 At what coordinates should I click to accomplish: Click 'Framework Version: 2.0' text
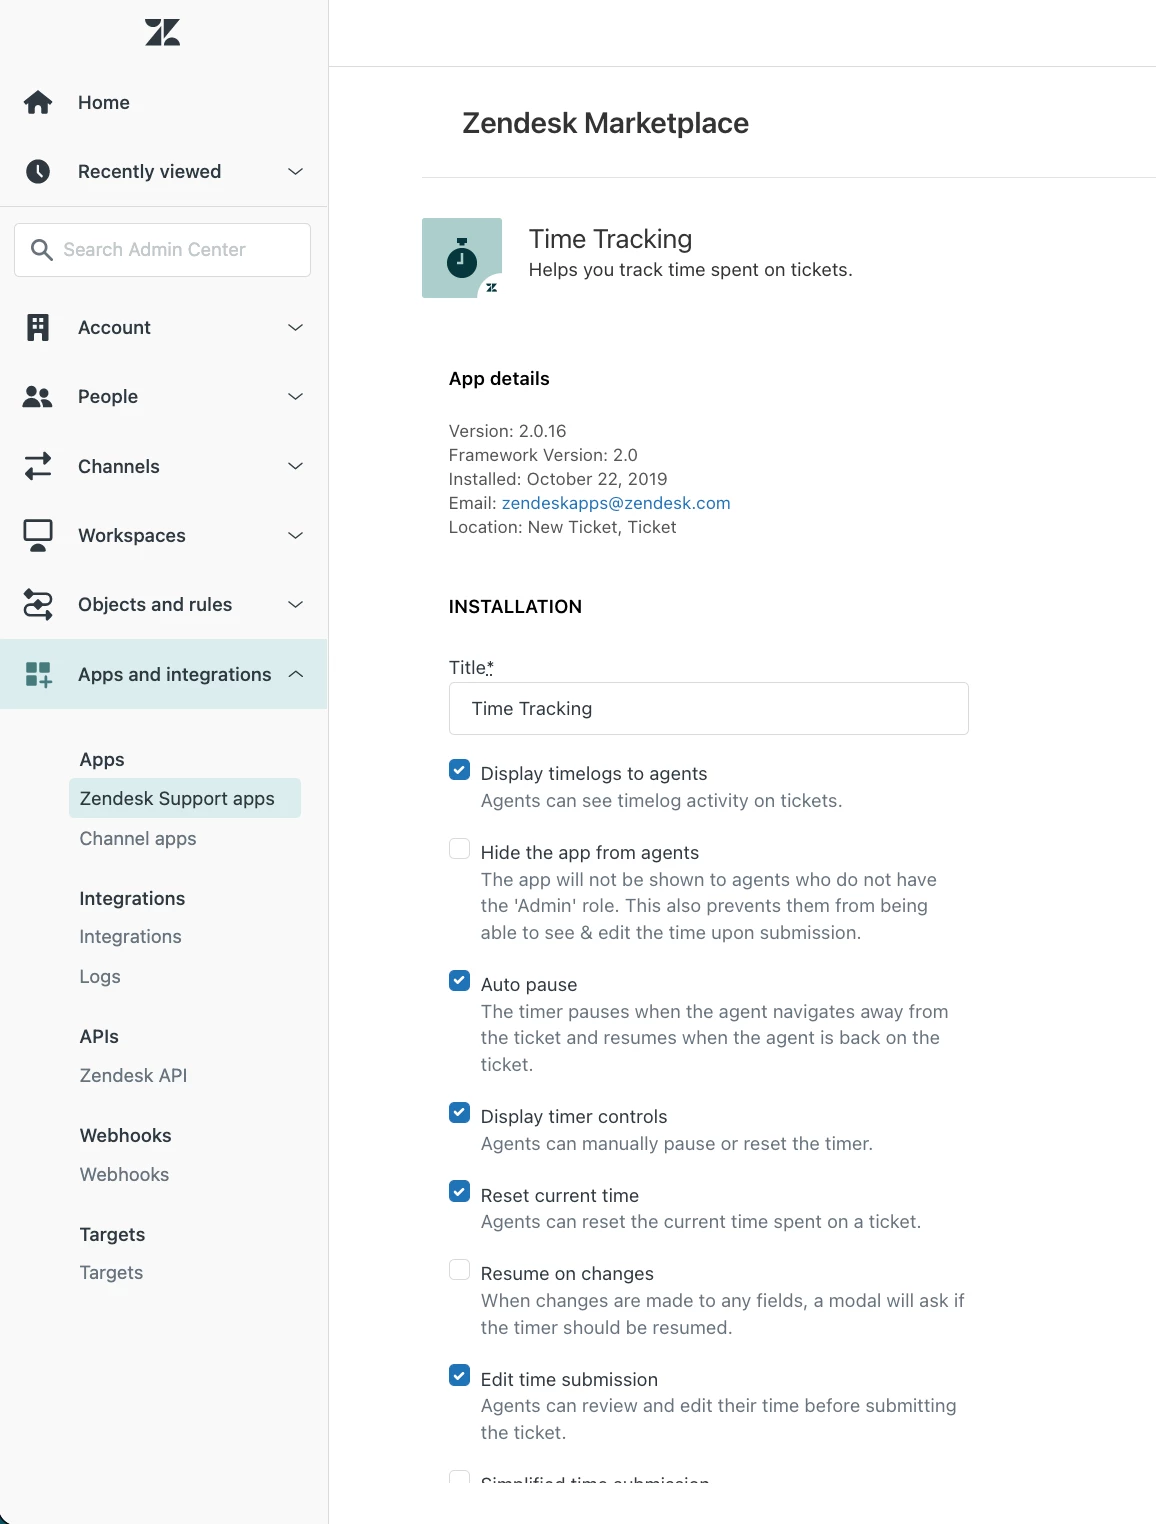tap(543, 455)
